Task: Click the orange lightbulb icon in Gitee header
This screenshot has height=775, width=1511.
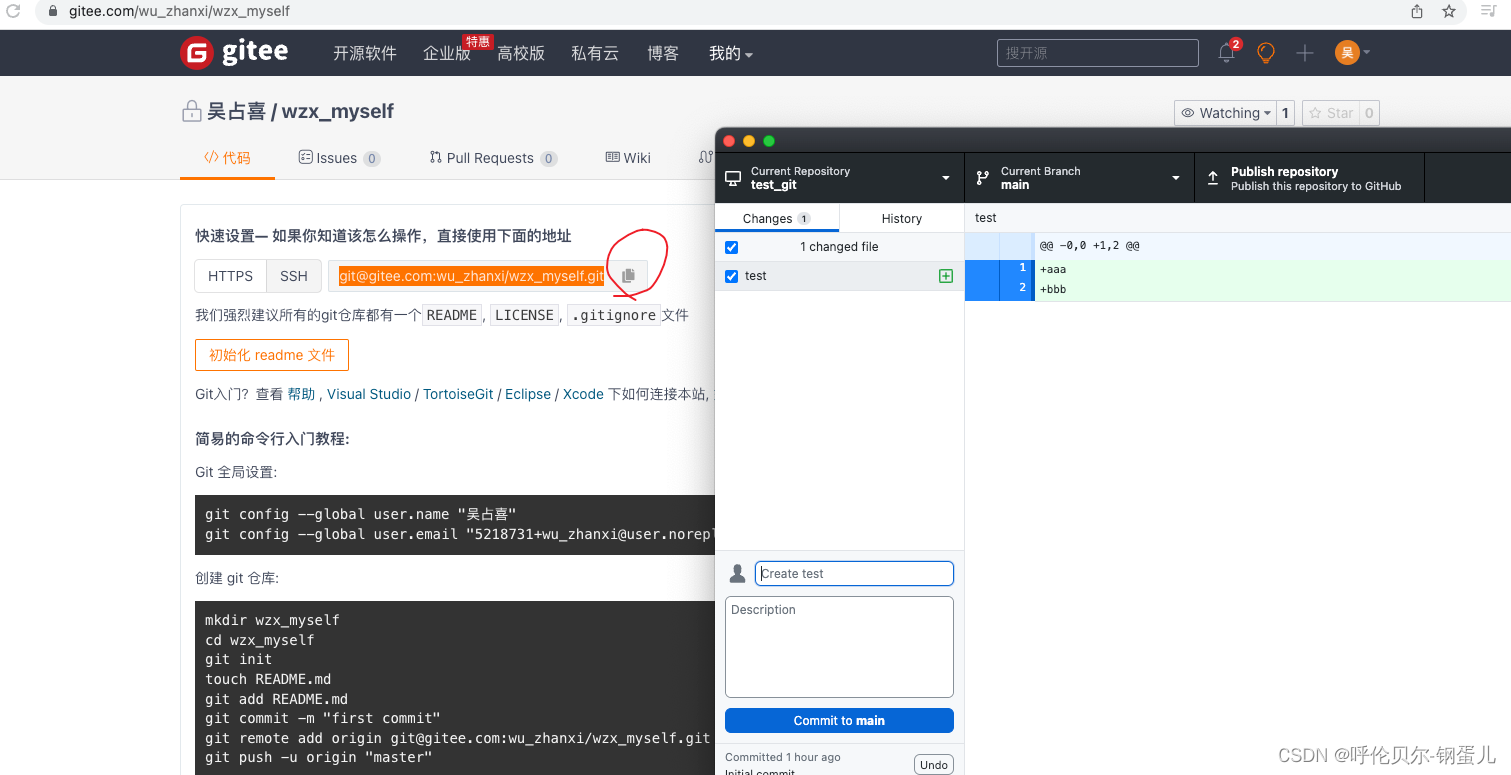Action: tap(1266, 53)
